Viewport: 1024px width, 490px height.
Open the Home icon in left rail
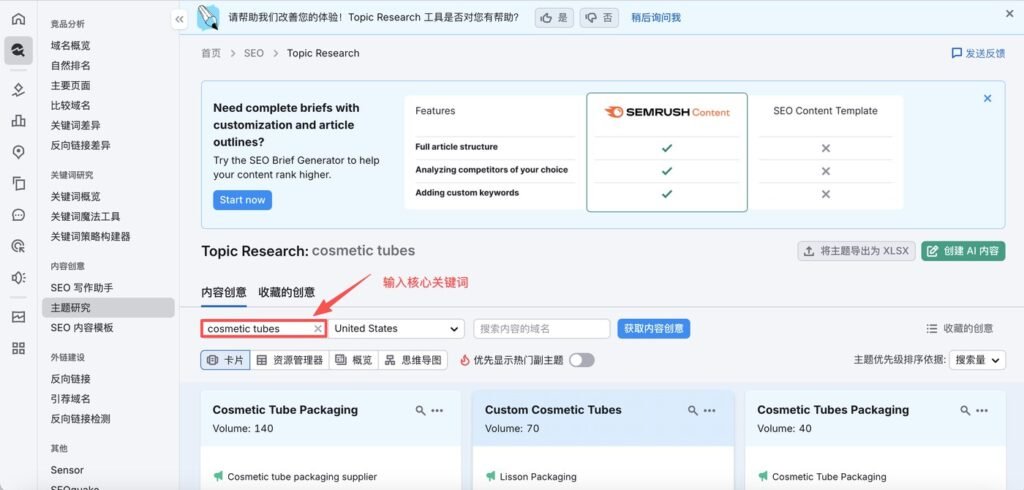[18, 19]
